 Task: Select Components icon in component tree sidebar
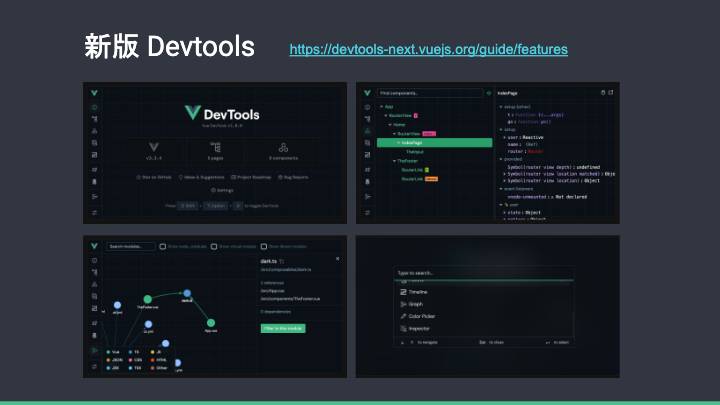(x=367, y=131)
